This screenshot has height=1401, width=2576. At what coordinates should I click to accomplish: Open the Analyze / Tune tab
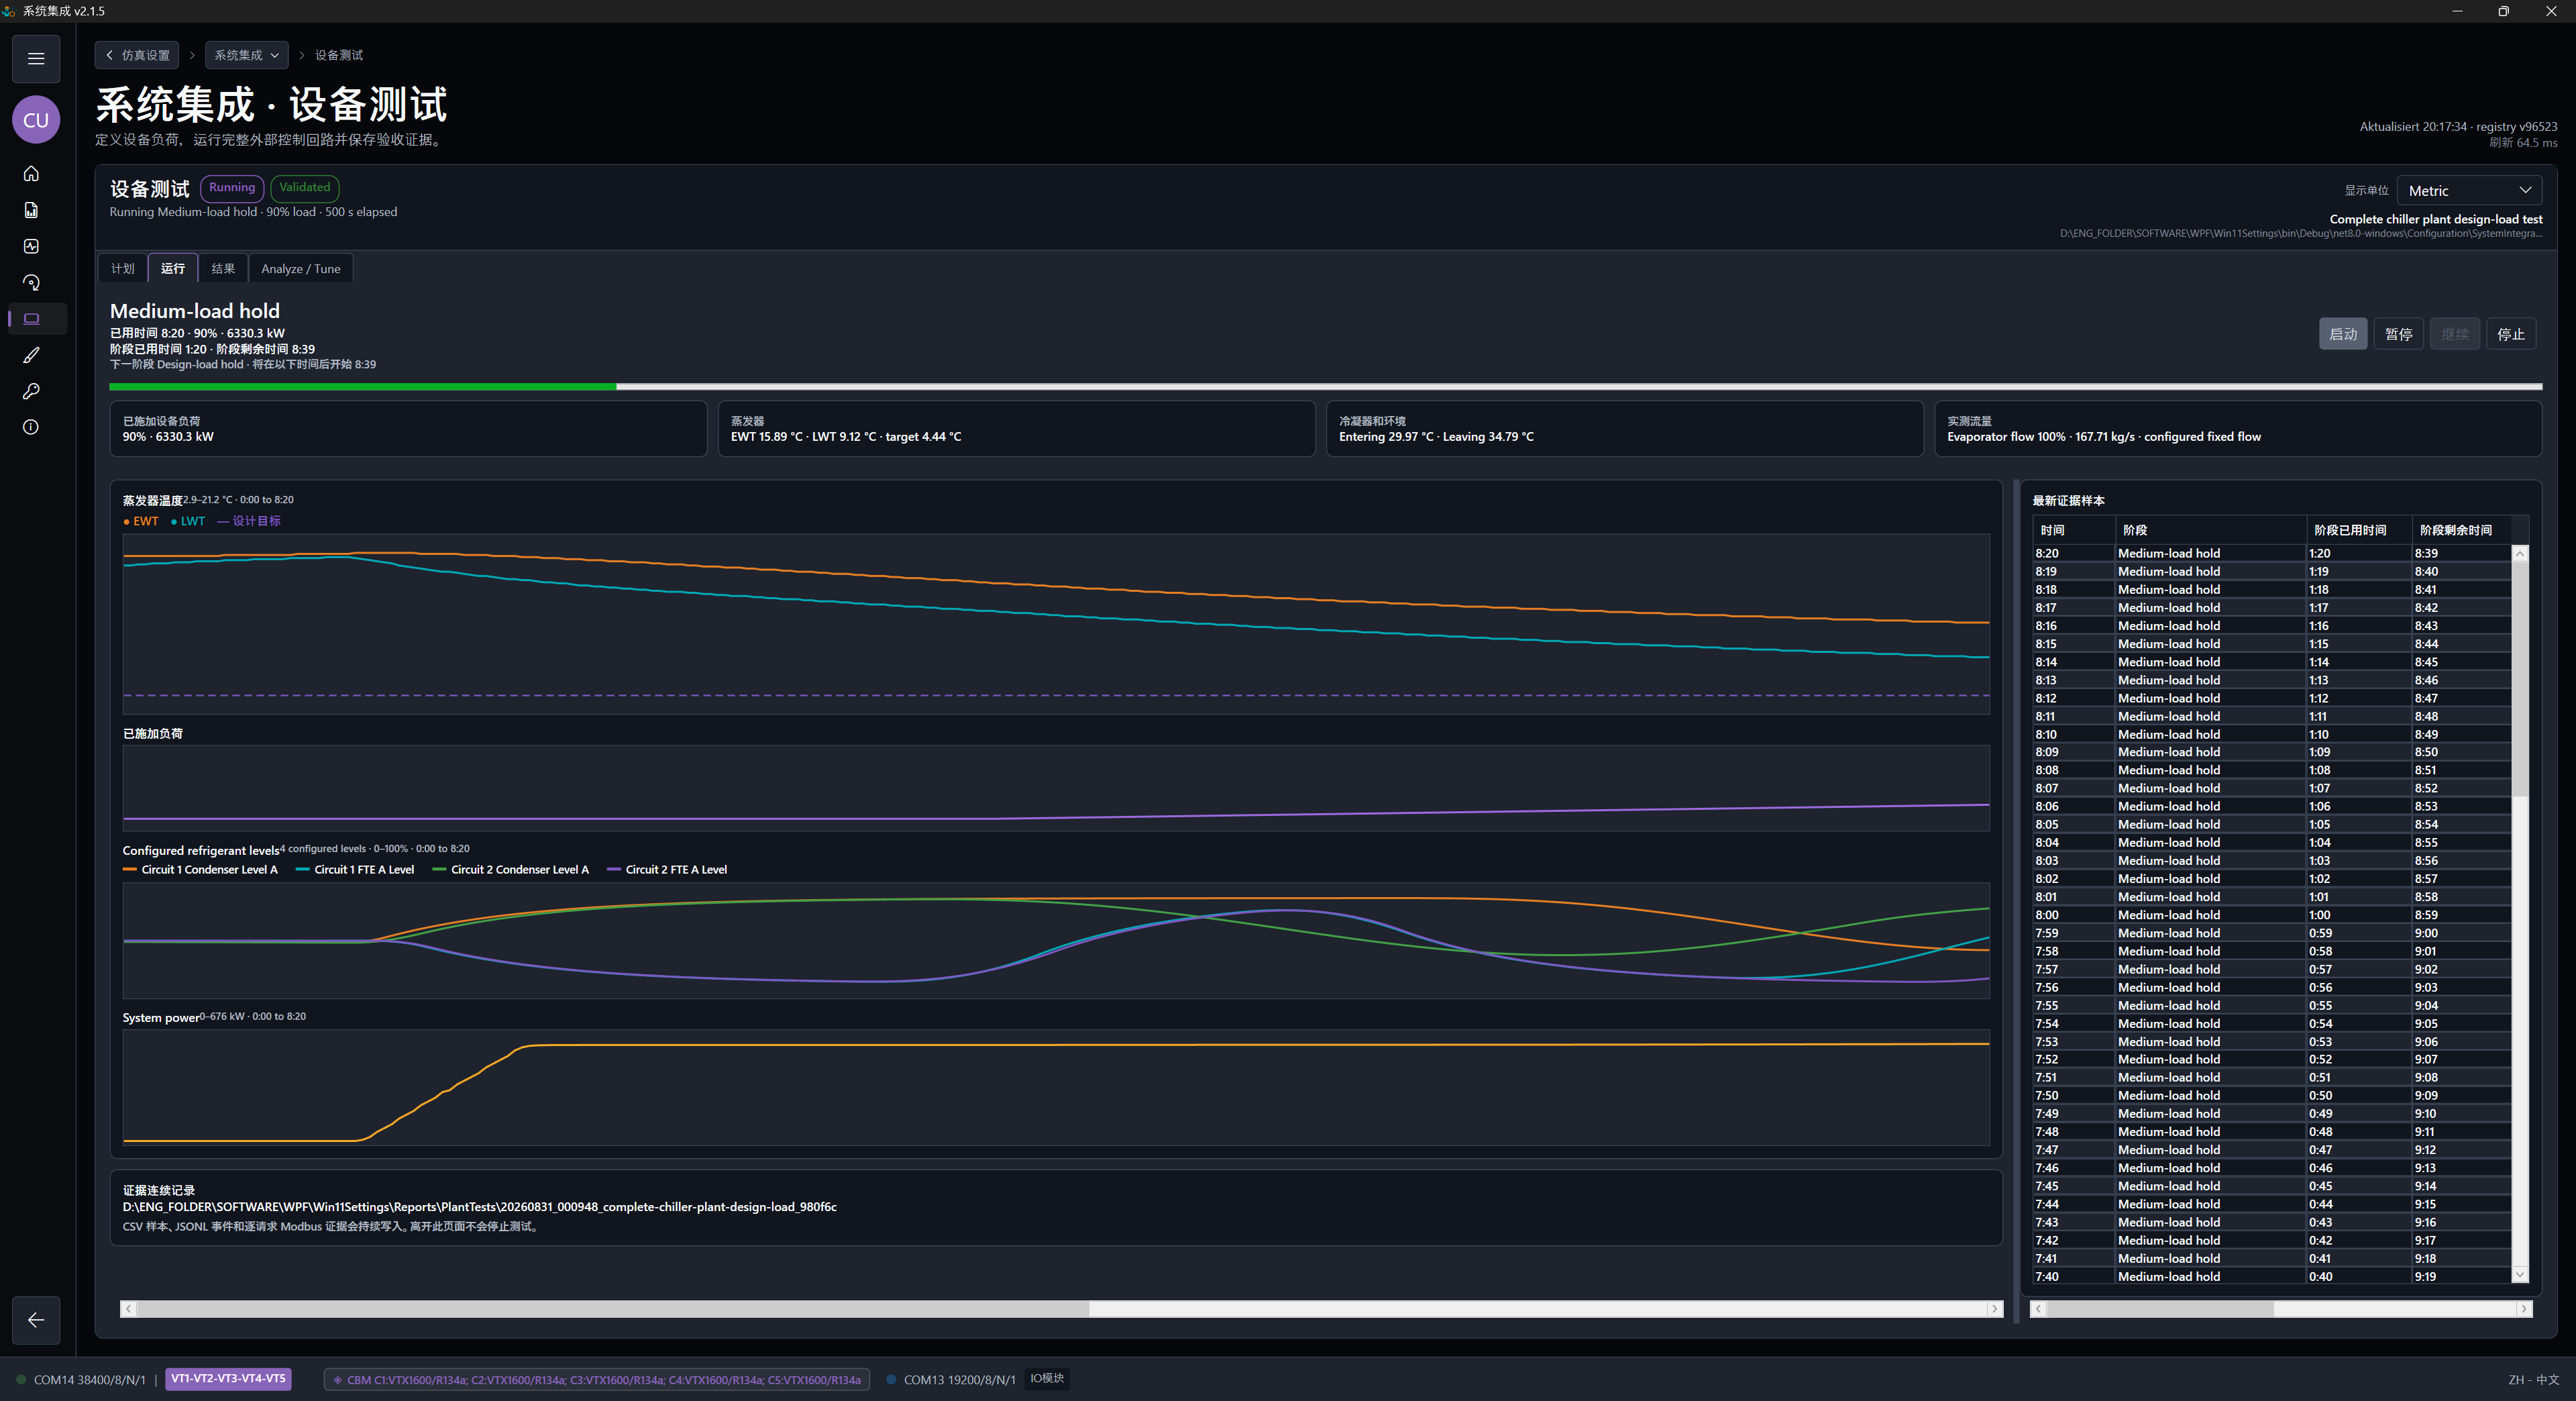pyautogui.click(x=301, y=268)
